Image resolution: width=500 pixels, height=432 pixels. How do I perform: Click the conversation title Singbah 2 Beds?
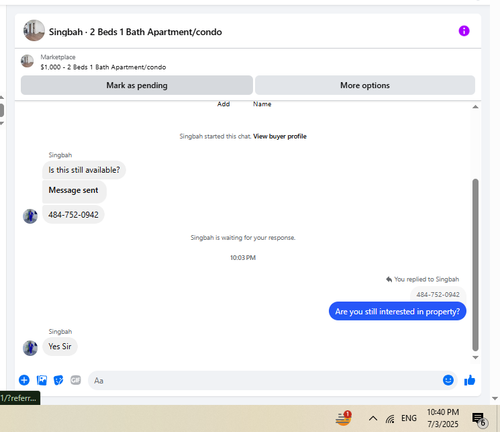click(135, 32)
